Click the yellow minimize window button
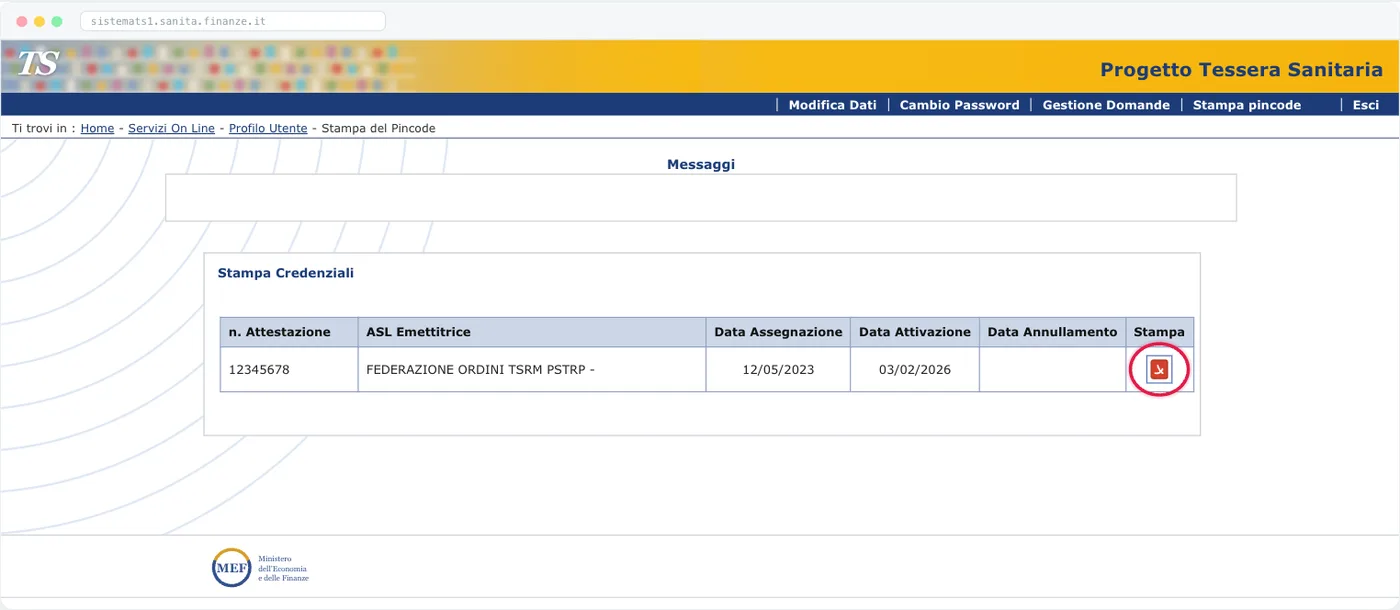The width and height of the screenshot is (1400, 610). pos(39,21)
